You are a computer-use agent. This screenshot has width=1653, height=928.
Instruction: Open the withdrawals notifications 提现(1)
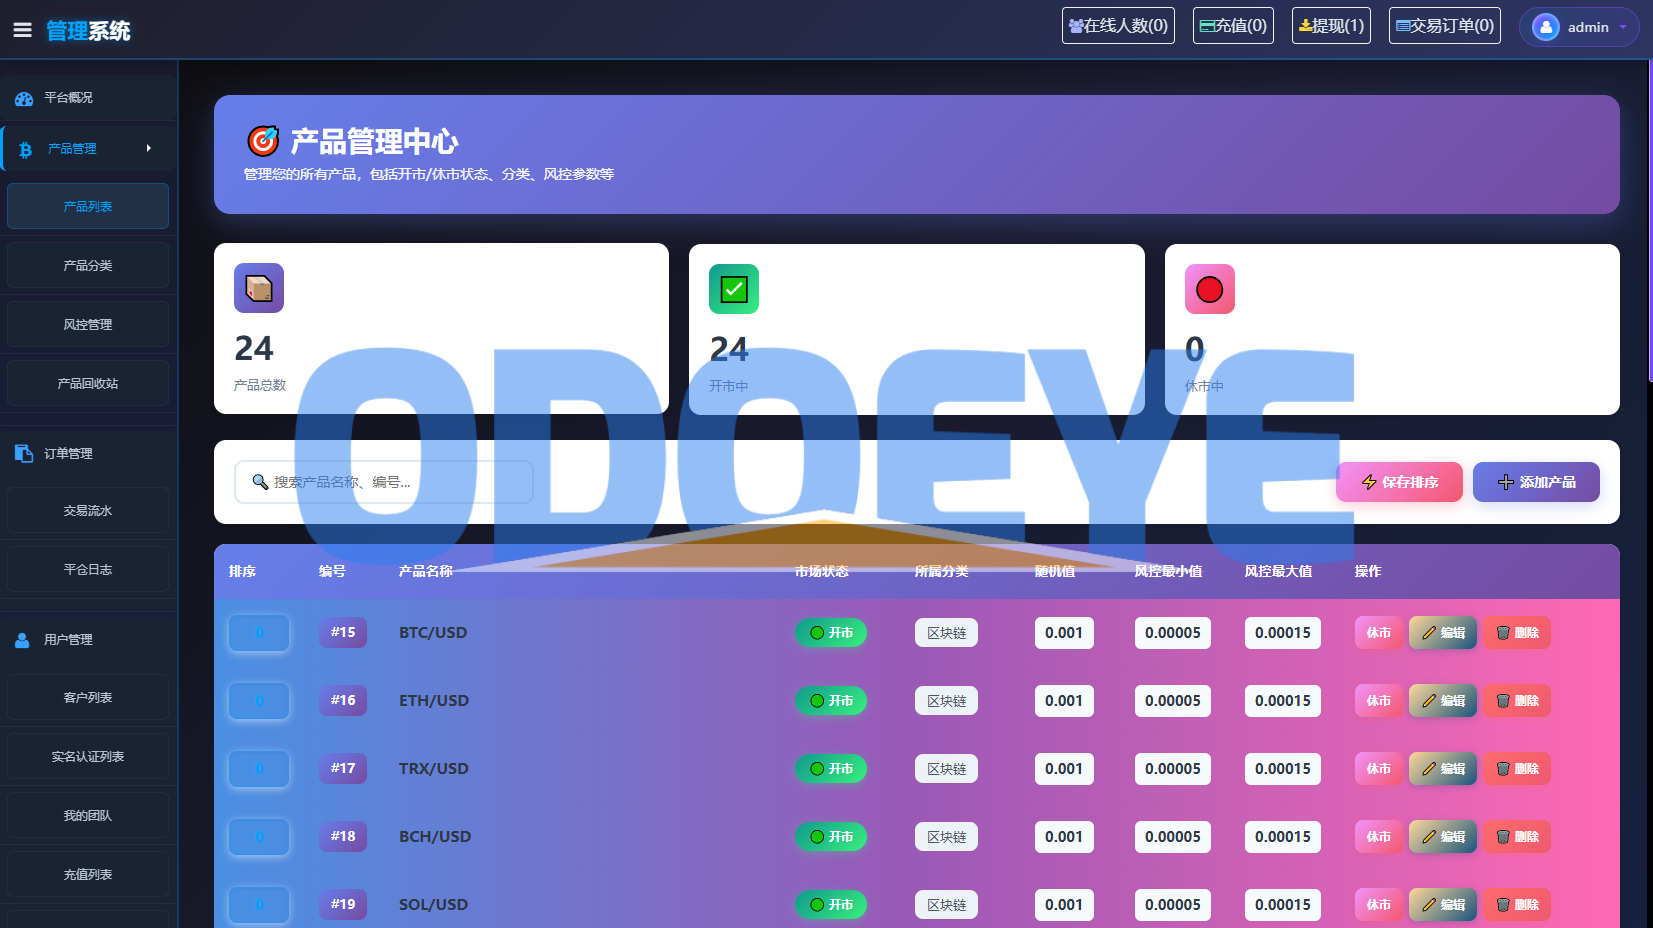coord(1331,26)
